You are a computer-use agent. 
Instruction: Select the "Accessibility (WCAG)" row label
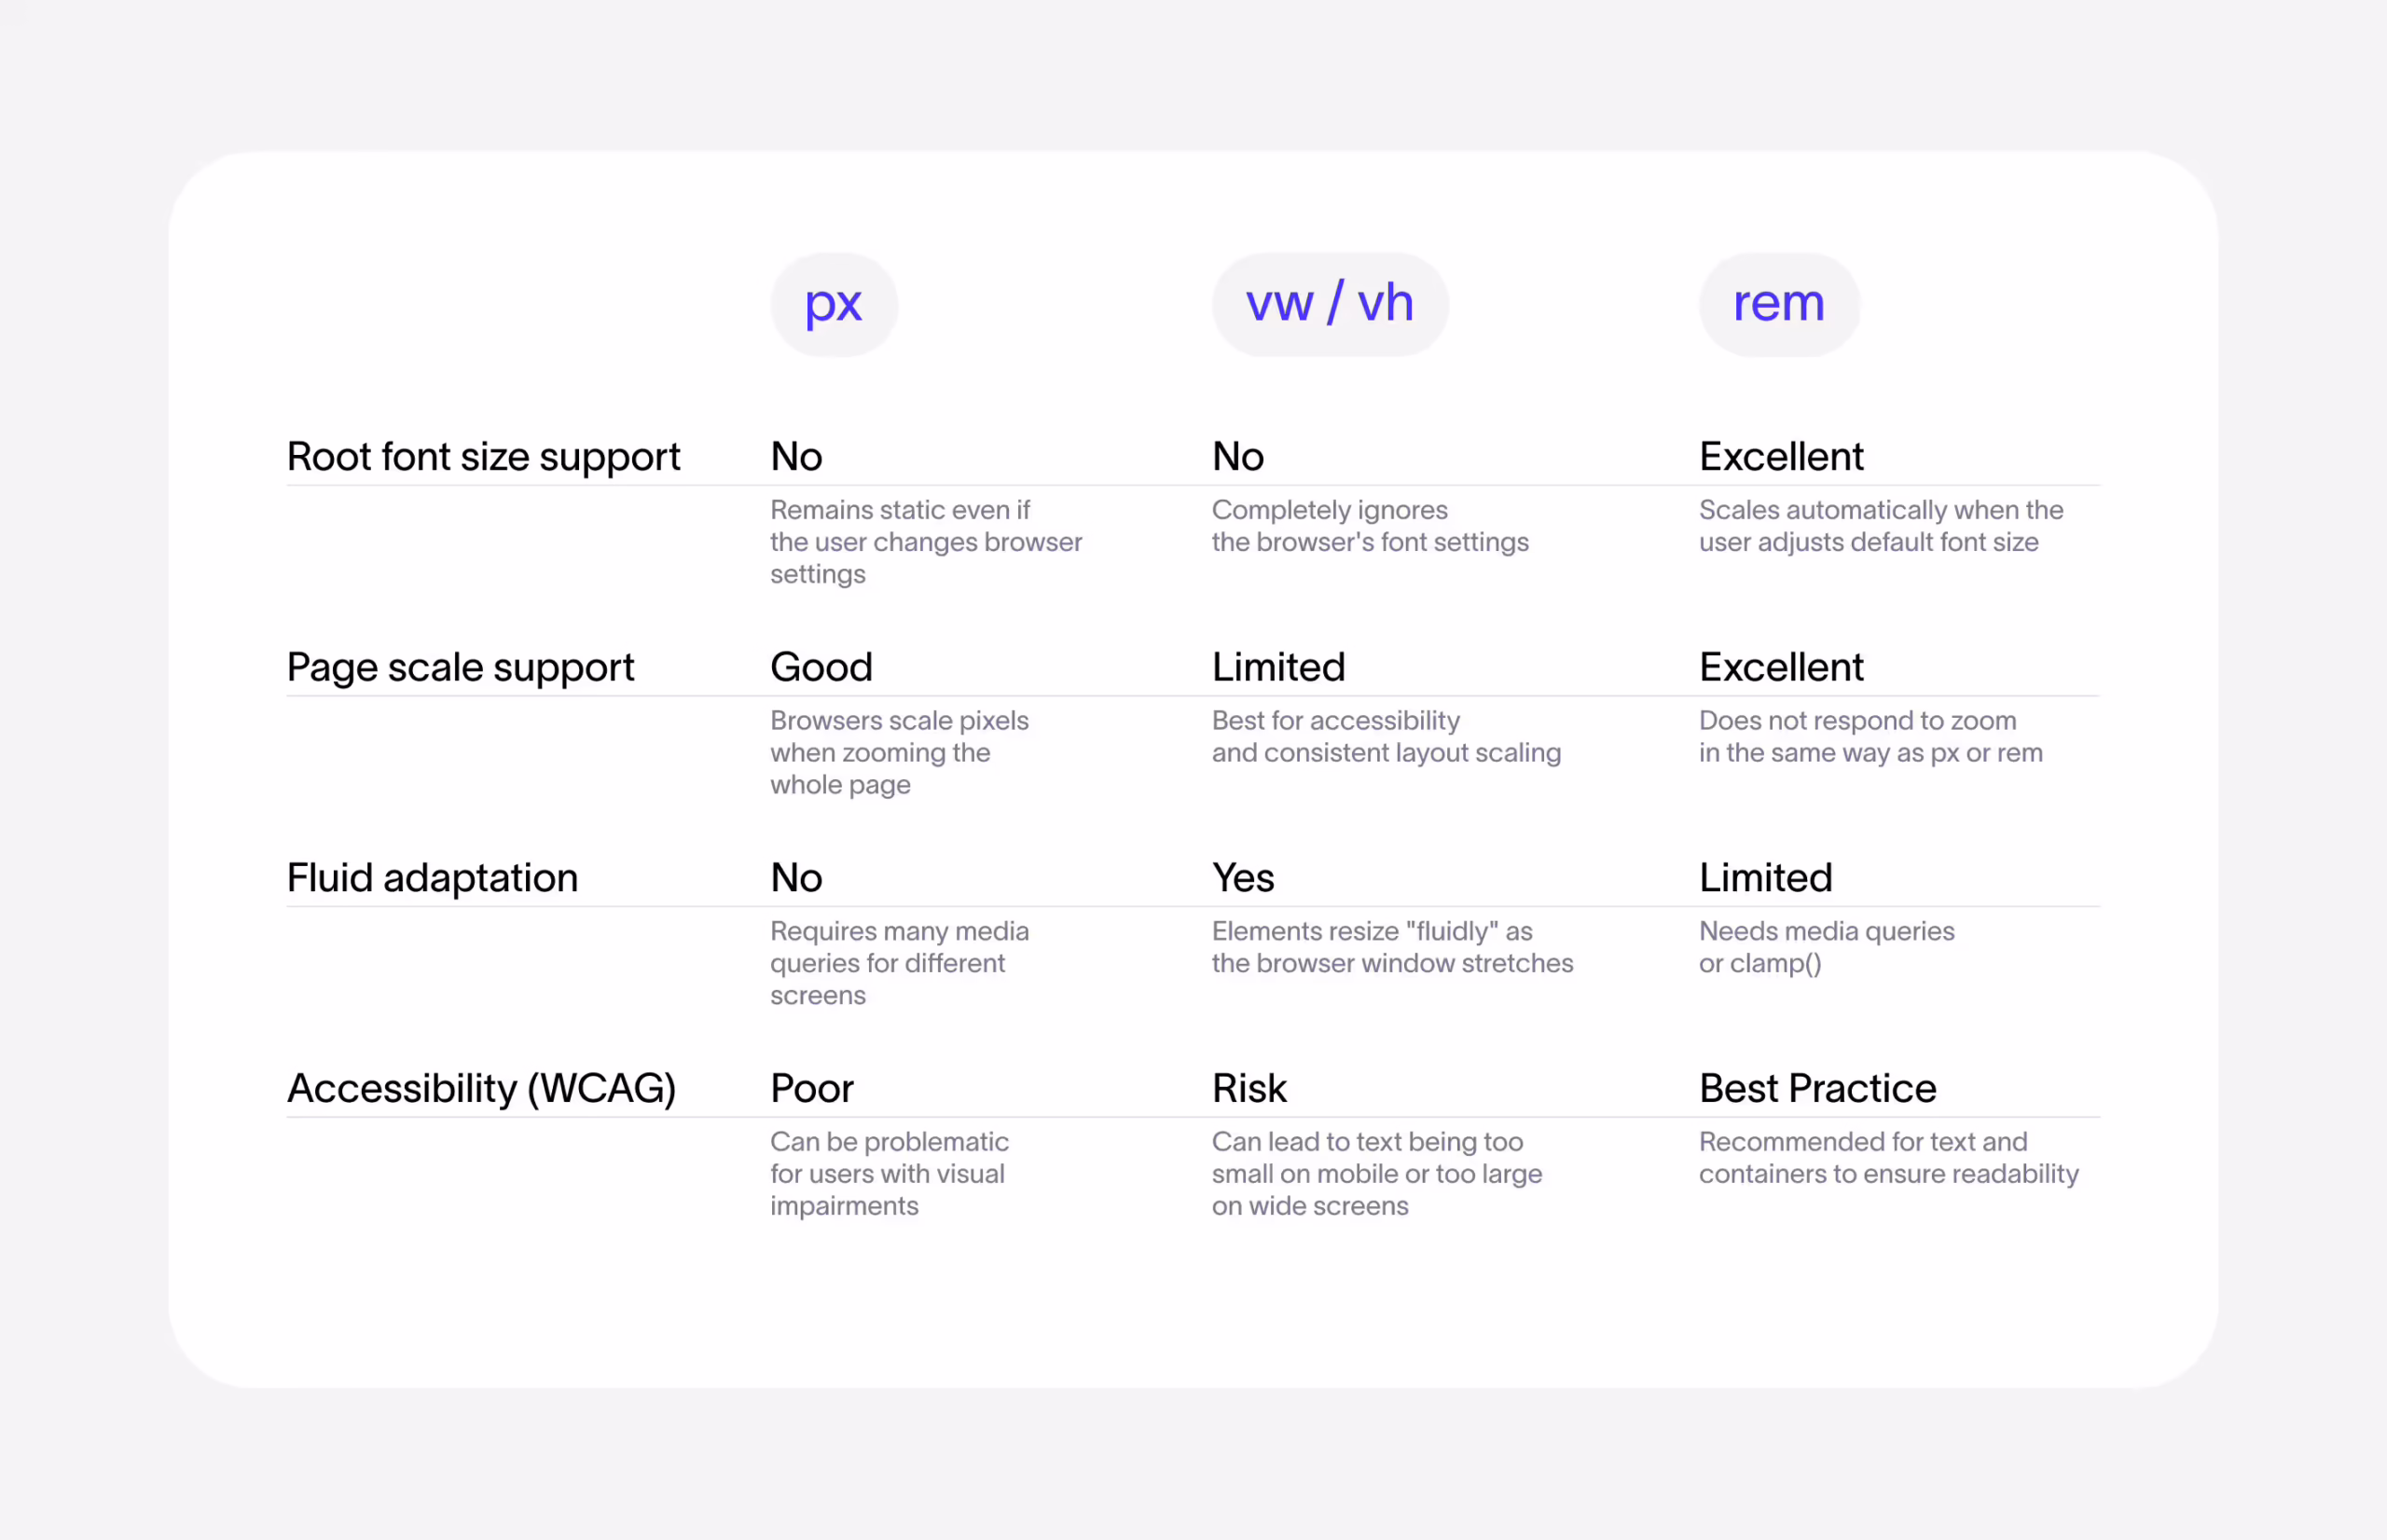pyautogui.click(x=481, y=1088)
